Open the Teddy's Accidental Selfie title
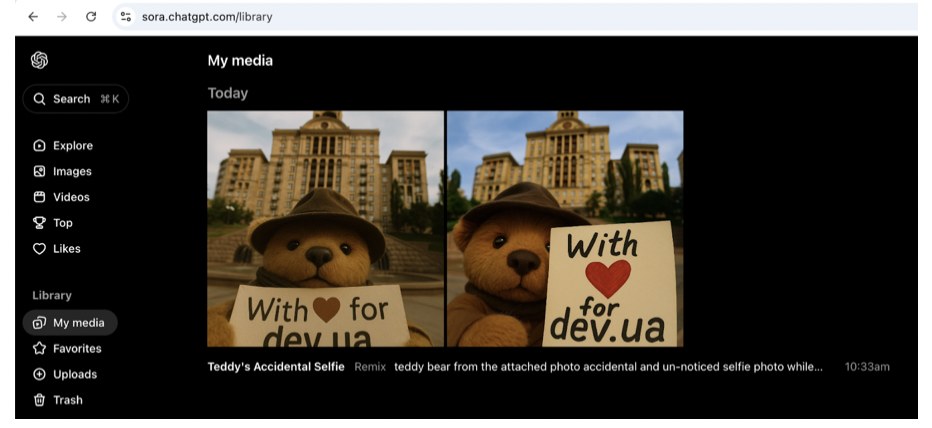The height and width of the screenshot is (428, 932). pyautogui.click(x=276, y=367)
